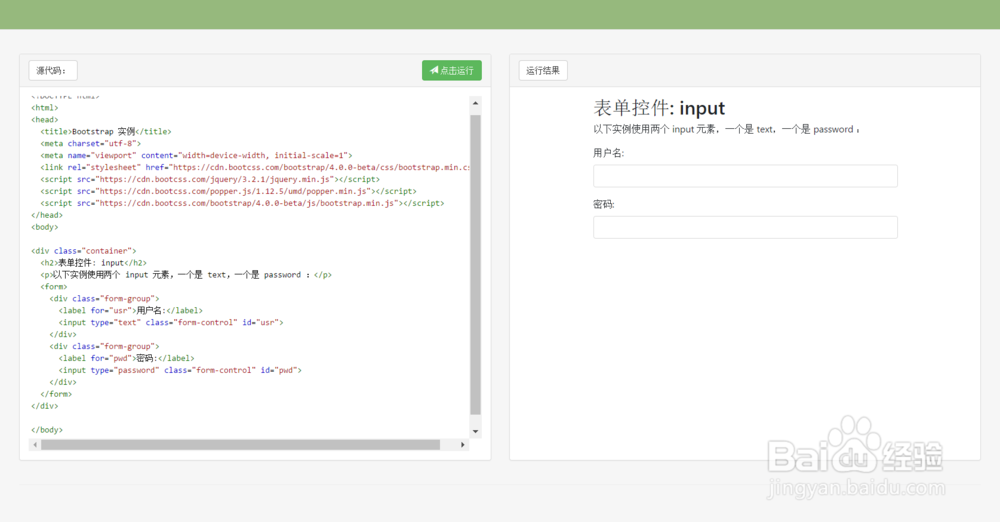Click the opening <form> tag line

coord(54,287)
